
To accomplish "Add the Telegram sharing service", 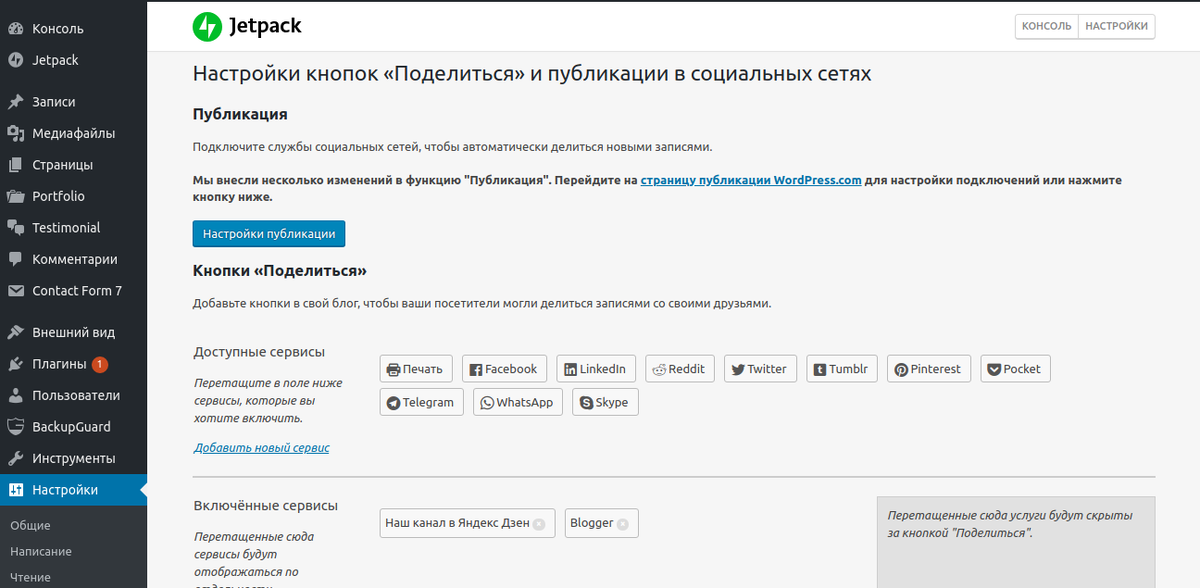I will tap(421, 402).
